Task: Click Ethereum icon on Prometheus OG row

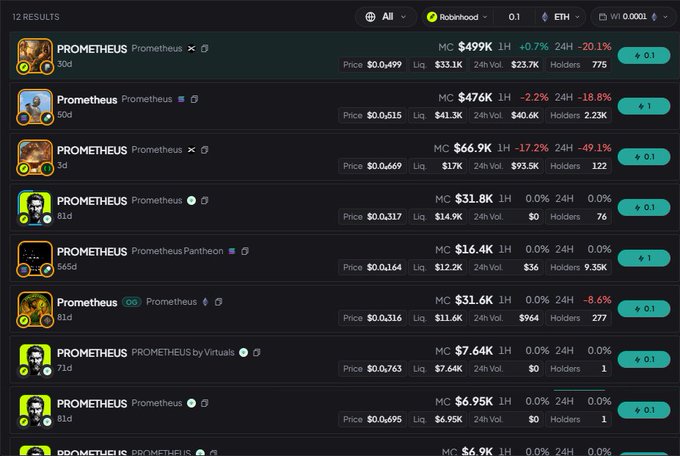Action: 206,302
